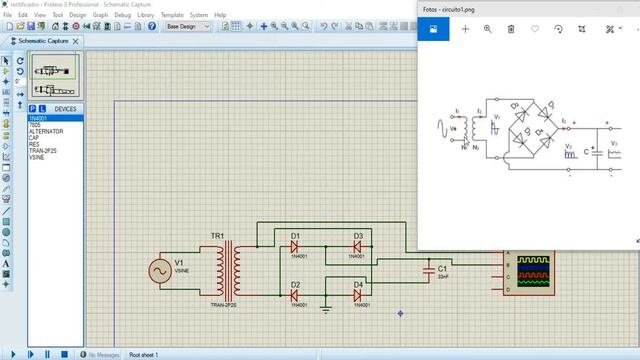
Task: Click the Rotate icon in Fotos window
Action: (x=558, y=29)
